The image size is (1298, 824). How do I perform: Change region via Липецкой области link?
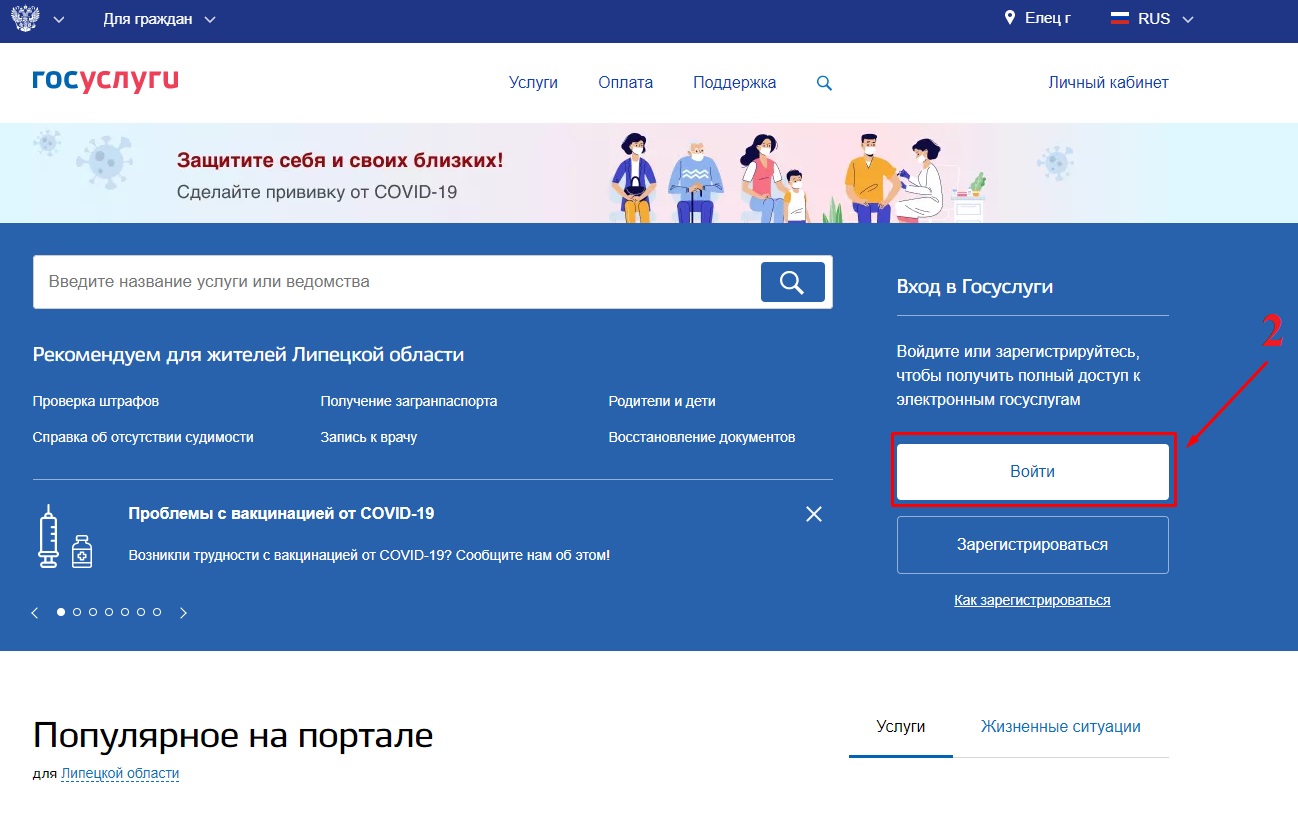(120, 773)
